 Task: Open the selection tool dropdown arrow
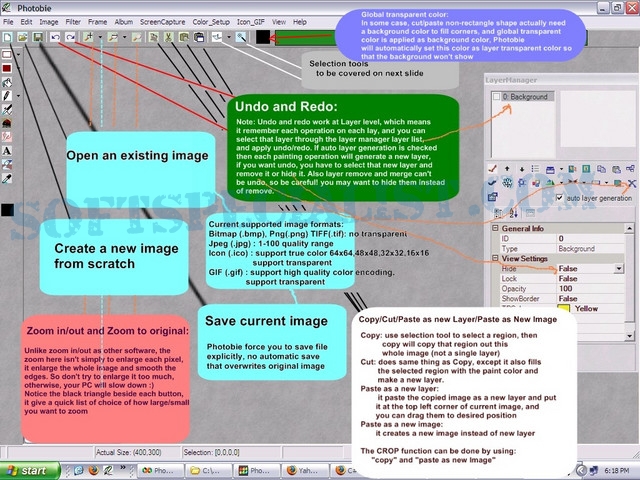click(x=229, y=37)
